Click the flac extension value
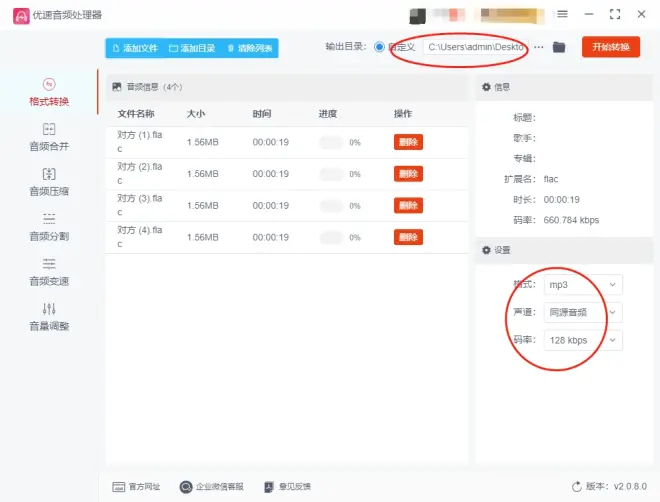Viewport: 660px width, 502px height. pos(551,179)
